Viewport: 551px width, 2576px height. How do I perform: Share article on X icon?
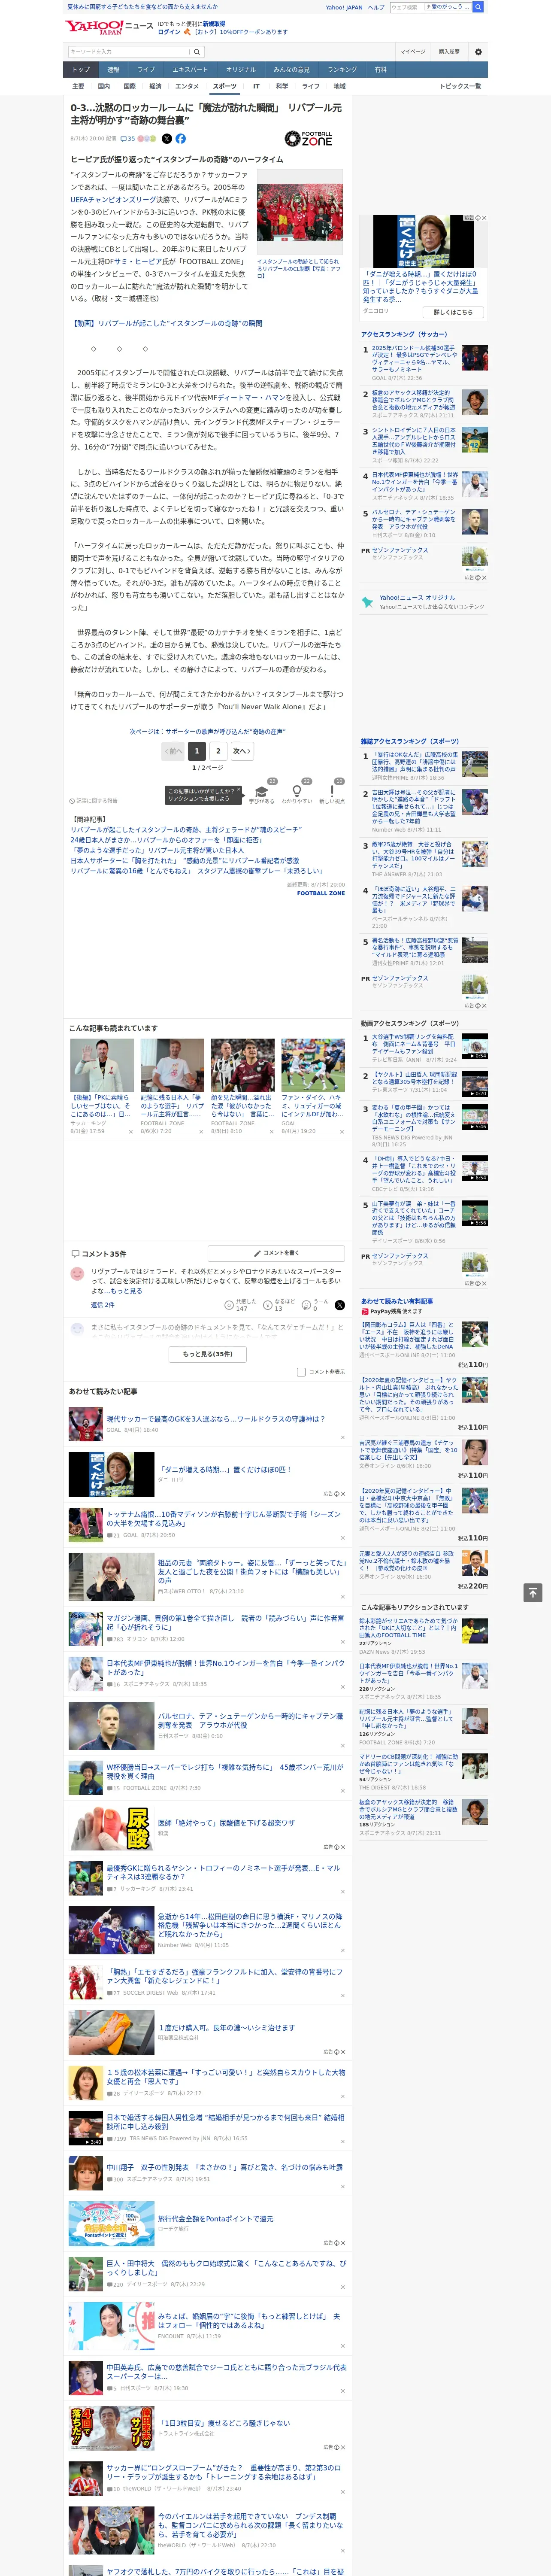167,139
